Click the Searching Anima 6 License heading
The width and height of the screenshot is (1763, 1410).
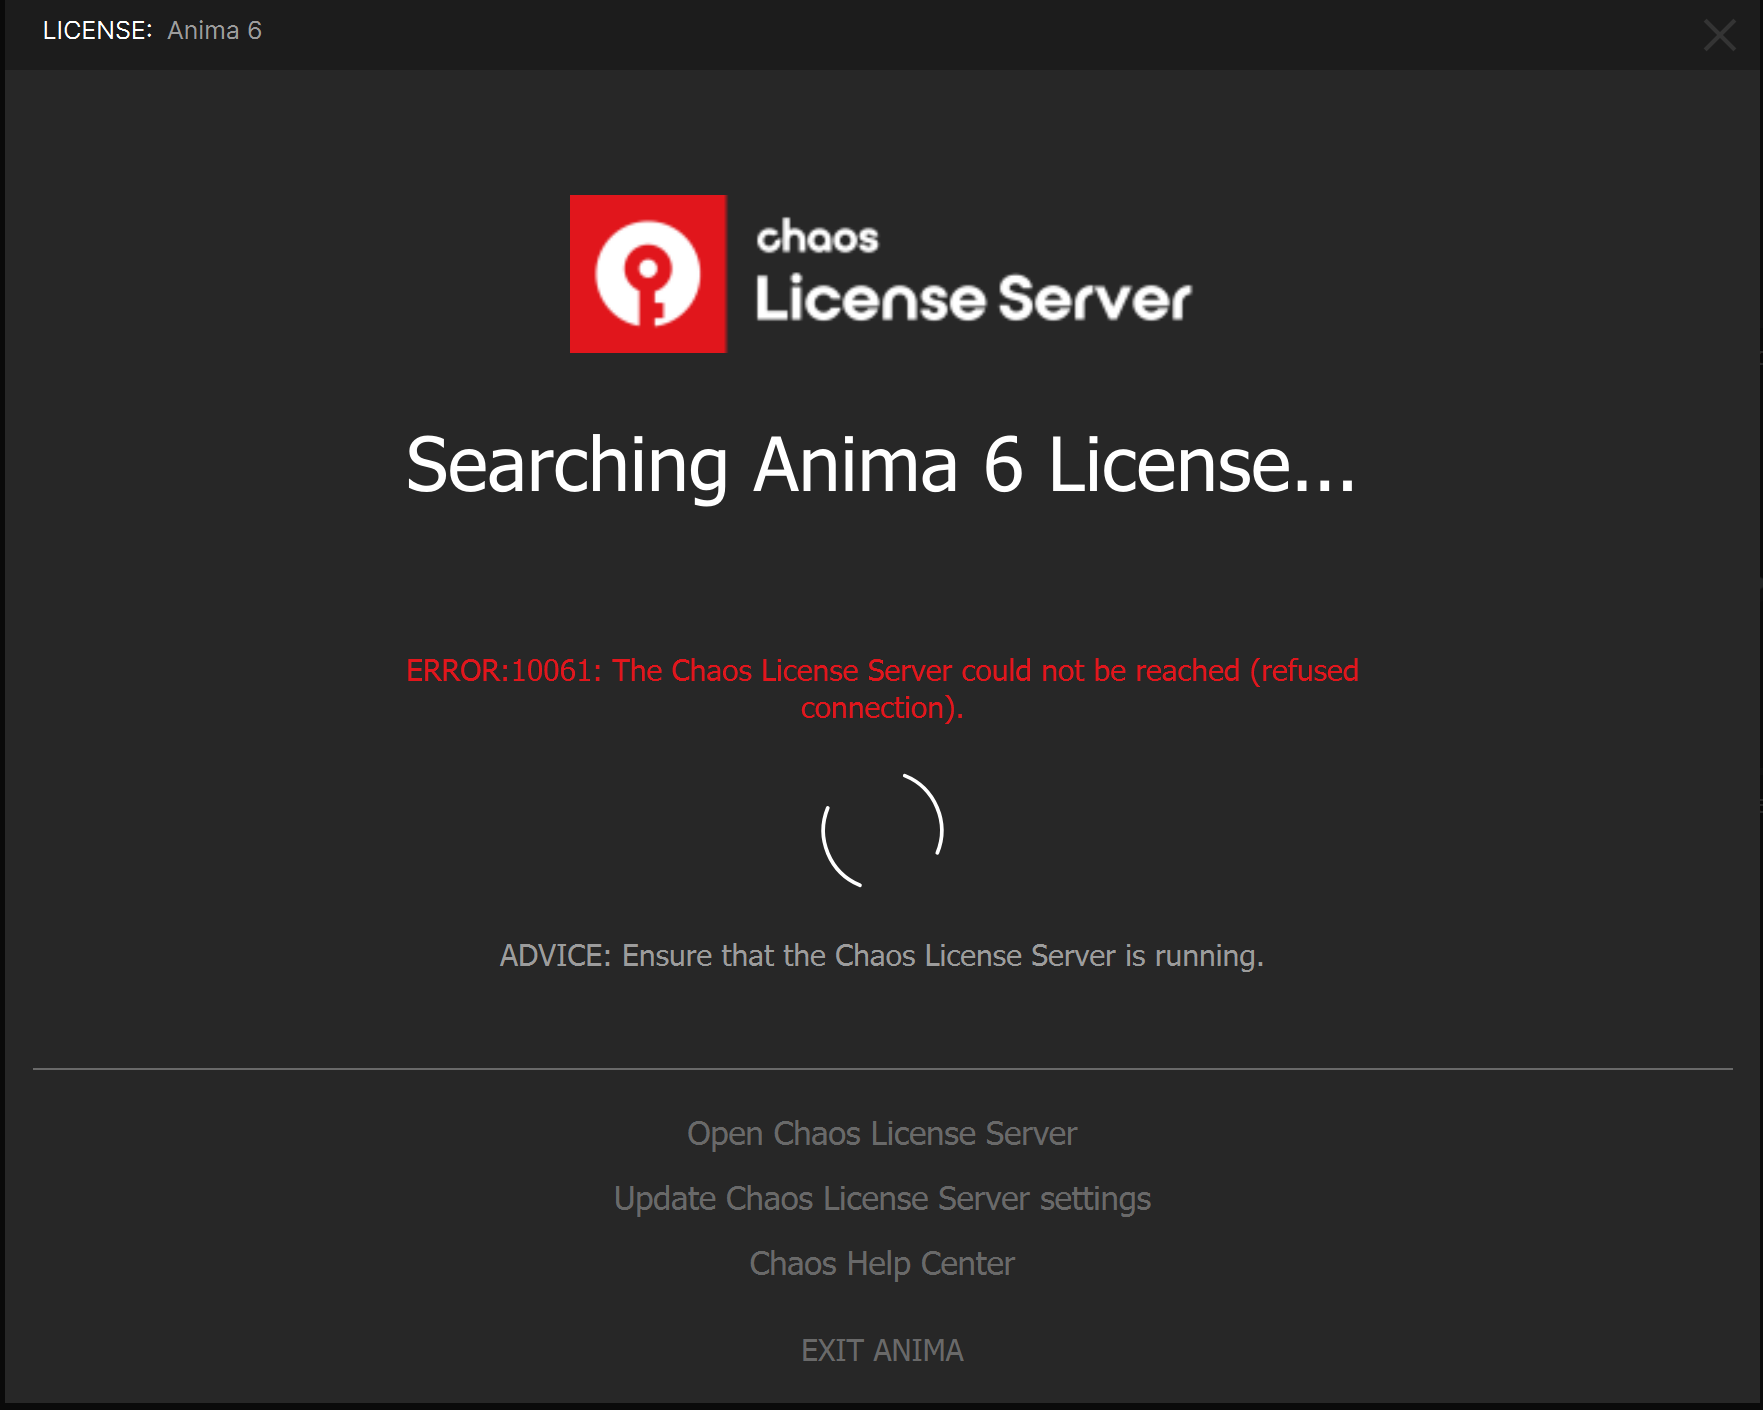point(881,466)
